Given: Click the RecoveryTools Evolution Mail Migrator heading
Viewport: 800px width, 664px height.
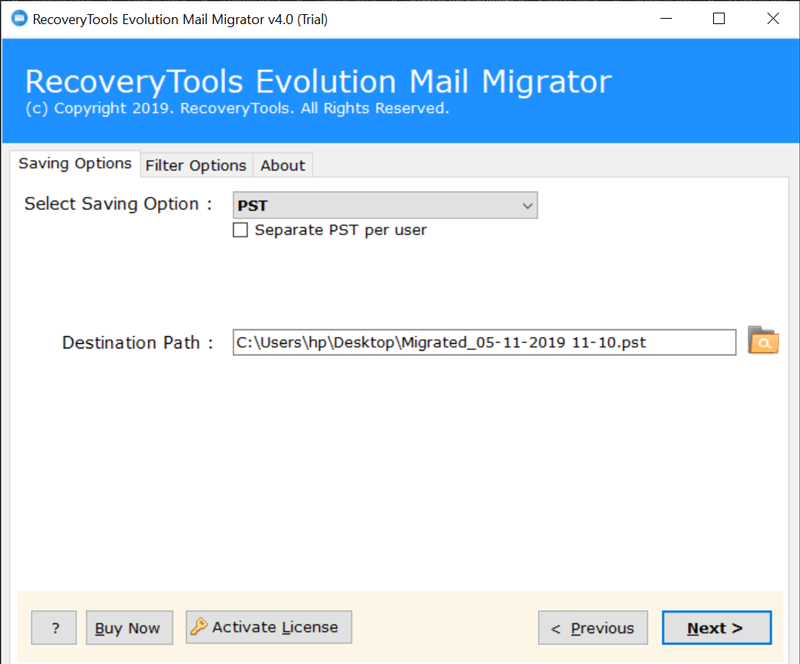Looking at the screenshot, I should tap(318, 82).
